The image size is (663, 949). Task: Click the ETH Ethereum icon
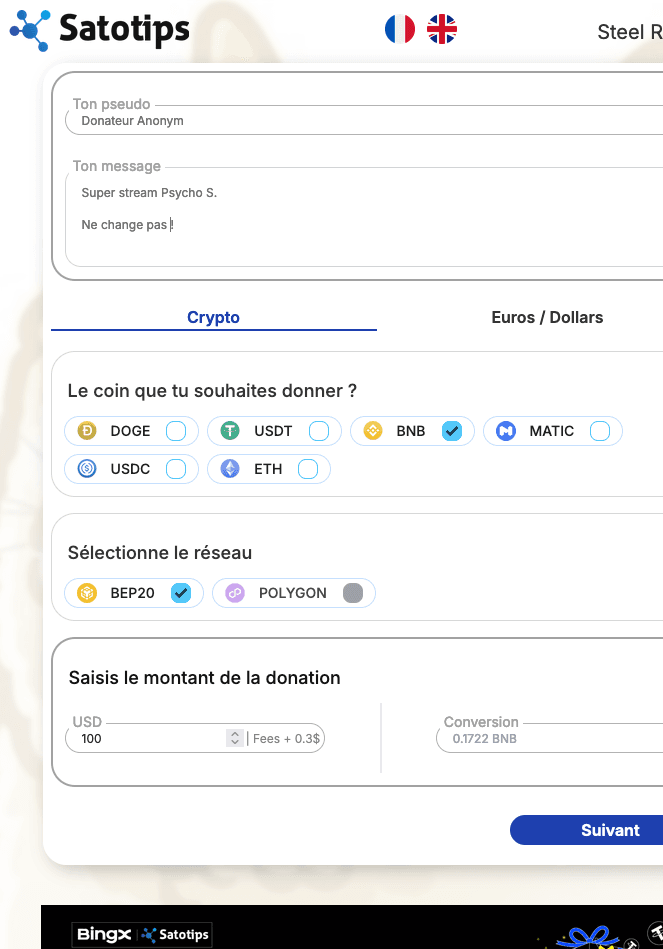point(230,468)
